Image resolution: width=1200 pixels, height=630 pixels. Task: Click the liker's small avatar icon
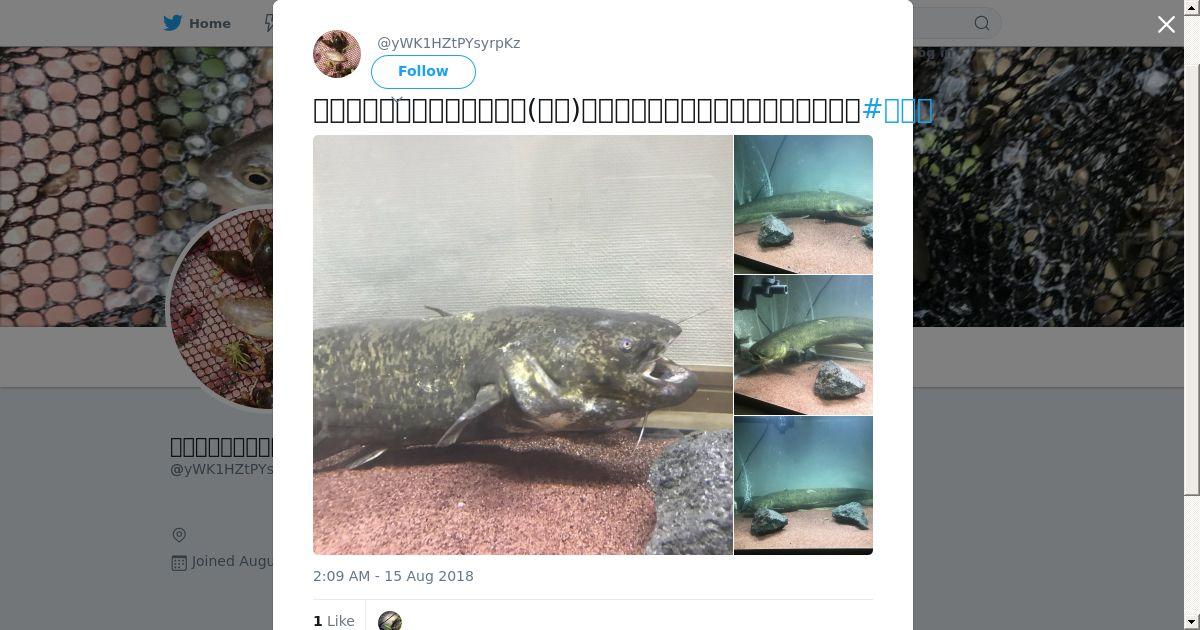(x=390, y=621)
